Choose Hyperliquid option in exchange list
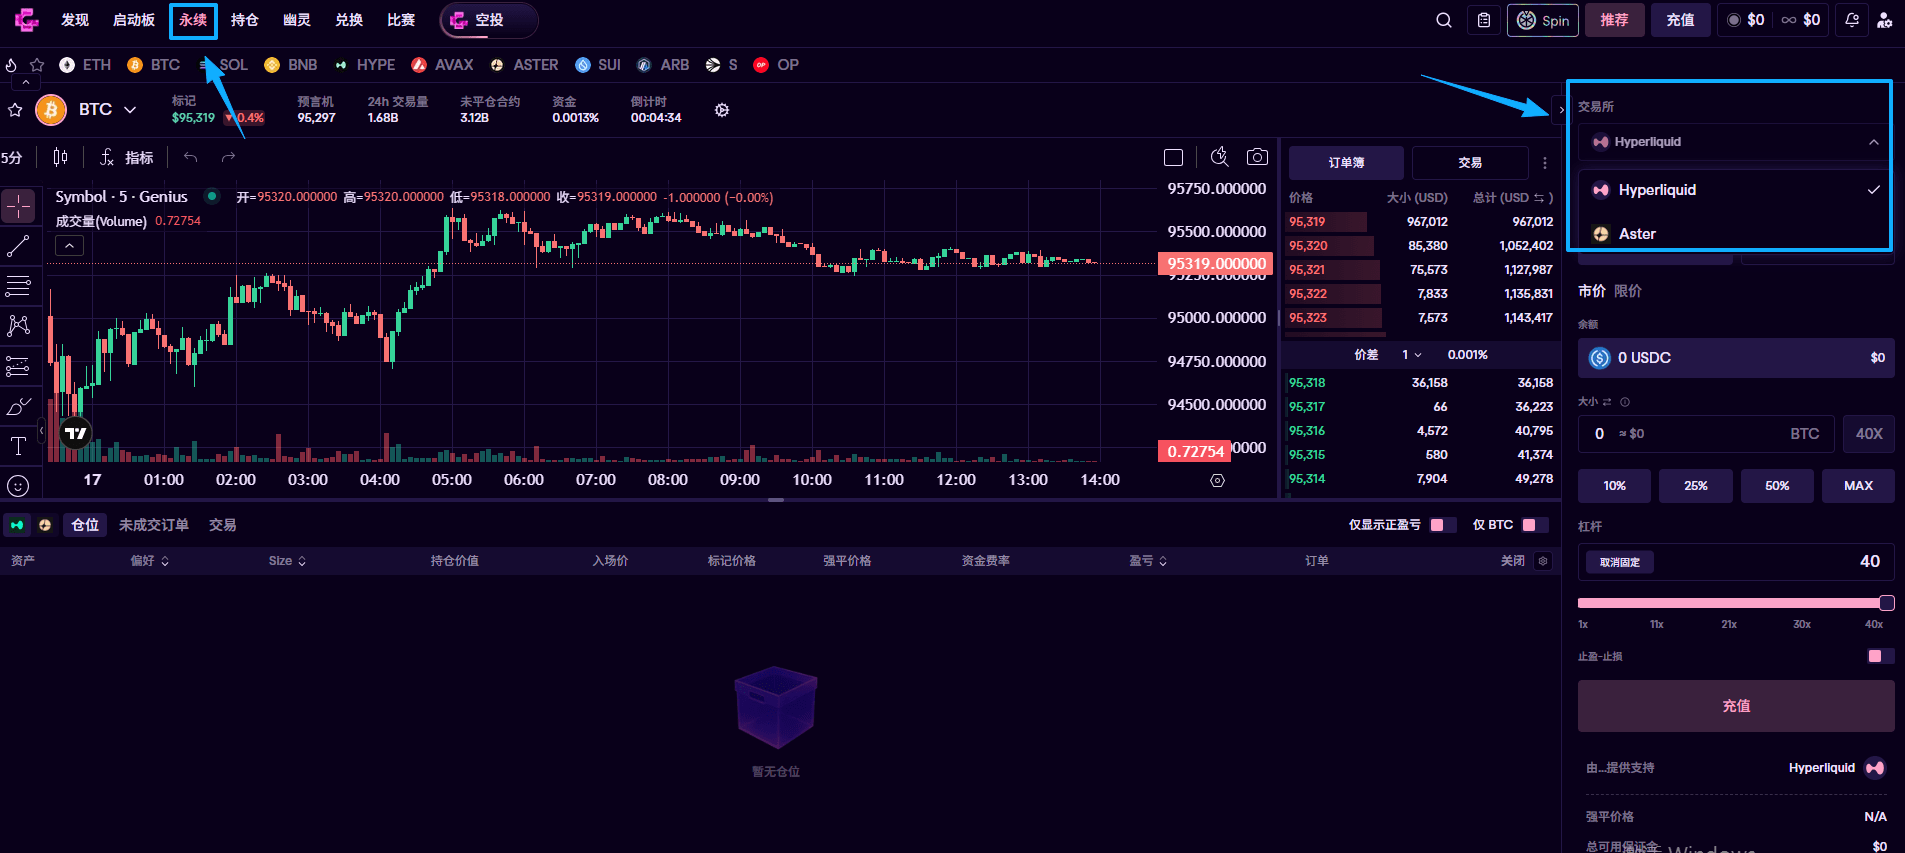The width and height of the screenshot is (1905, 853). (1736, 190)
